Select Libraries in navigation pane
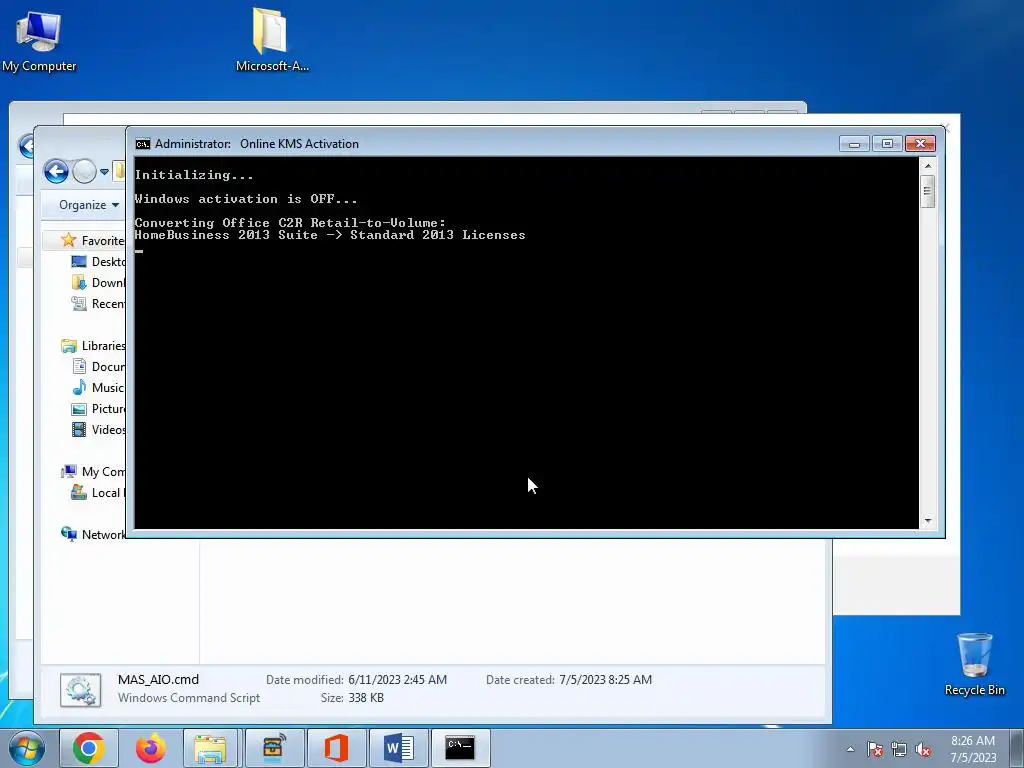Viewport: 1024px width, 768px height. pos(93,345)
